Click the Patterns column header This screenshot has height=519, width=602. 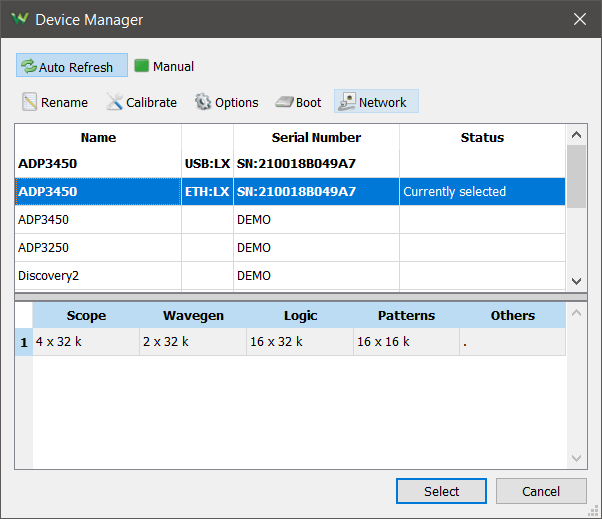click(x=406, y=315)
